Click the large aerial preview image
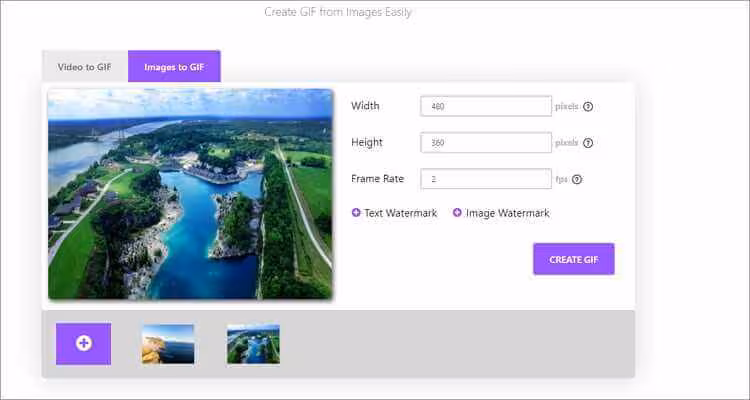750x400 pixels. click(x=190, y=194)
